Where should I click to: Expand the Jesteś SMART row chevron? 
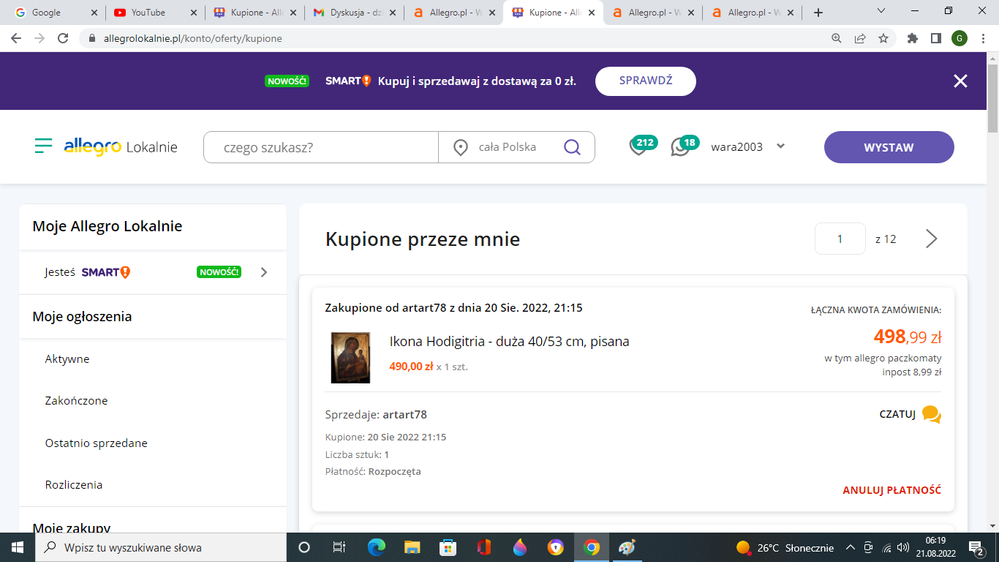click(264, 272)
